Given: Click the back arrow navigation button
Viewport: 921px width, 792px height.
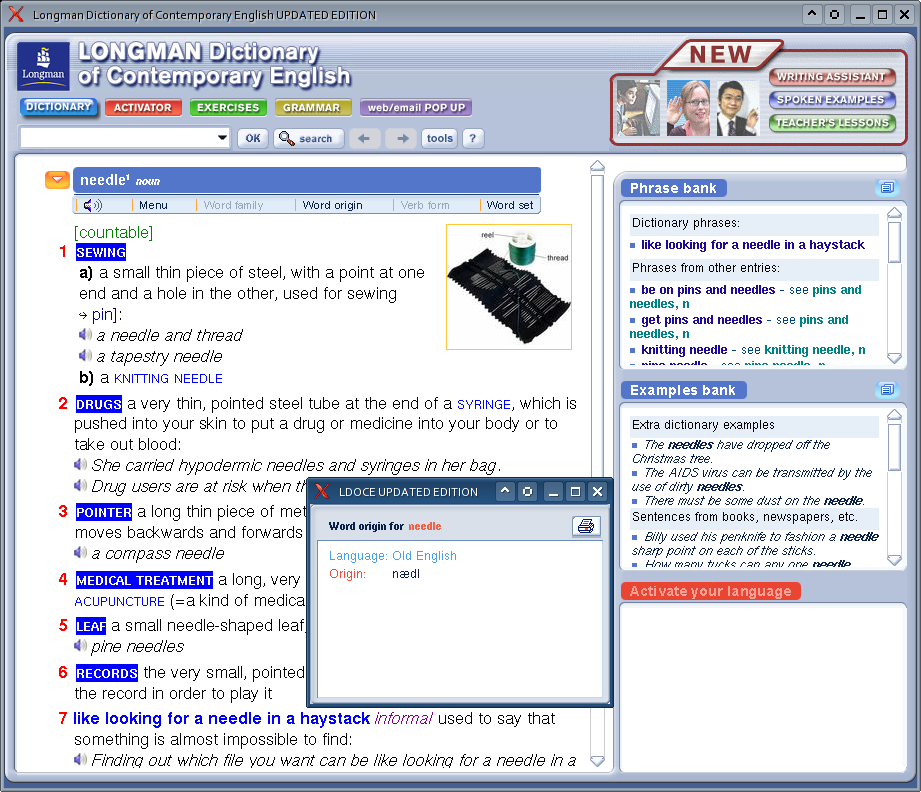Looking at the screenshot, I should [366, 139].
